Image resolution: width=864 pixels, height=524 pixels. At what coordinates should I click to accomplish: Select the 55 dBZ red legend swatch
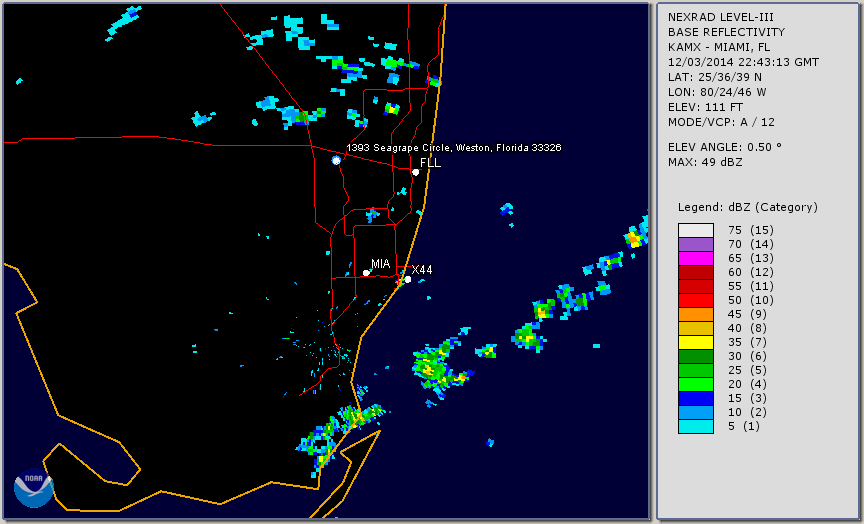coord(696,287)
